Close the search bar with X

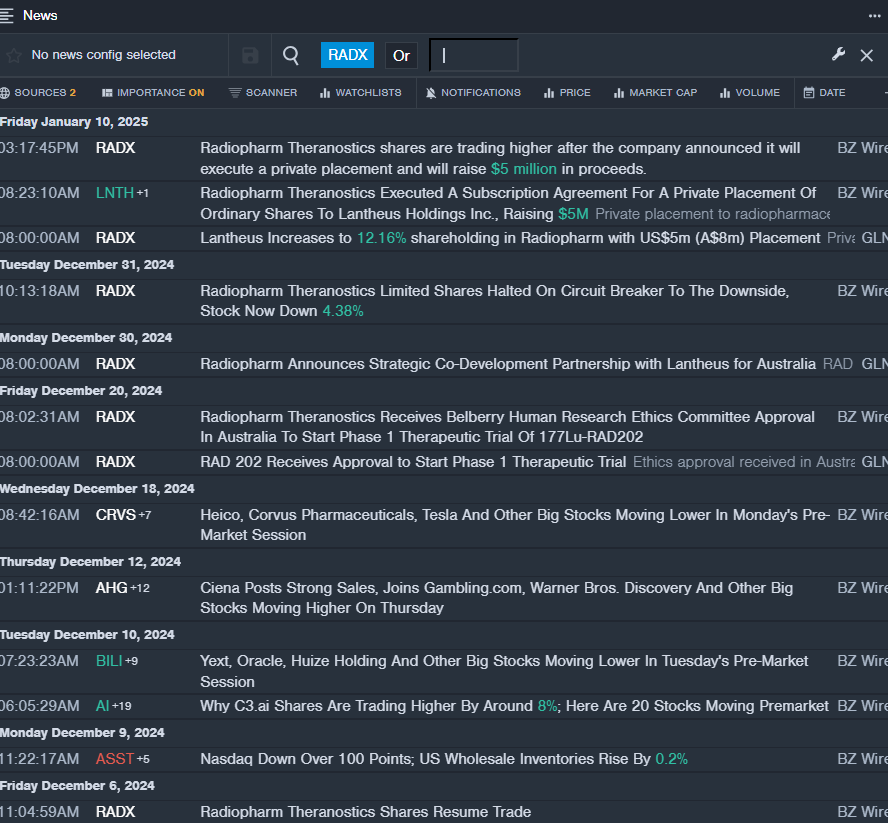(866, 55)
